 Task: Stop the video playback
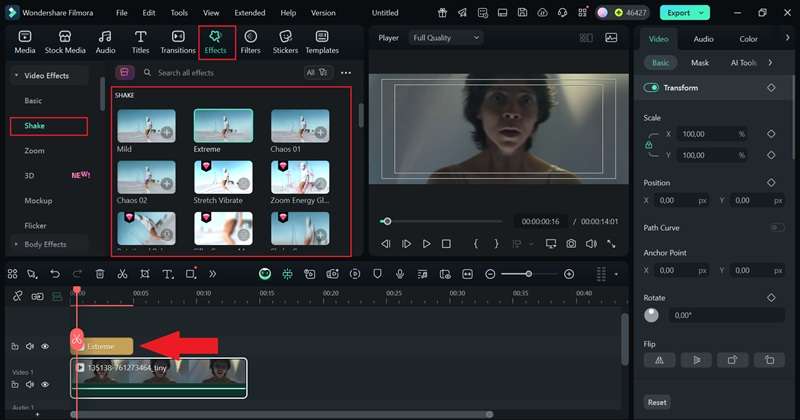coord(446,244)
